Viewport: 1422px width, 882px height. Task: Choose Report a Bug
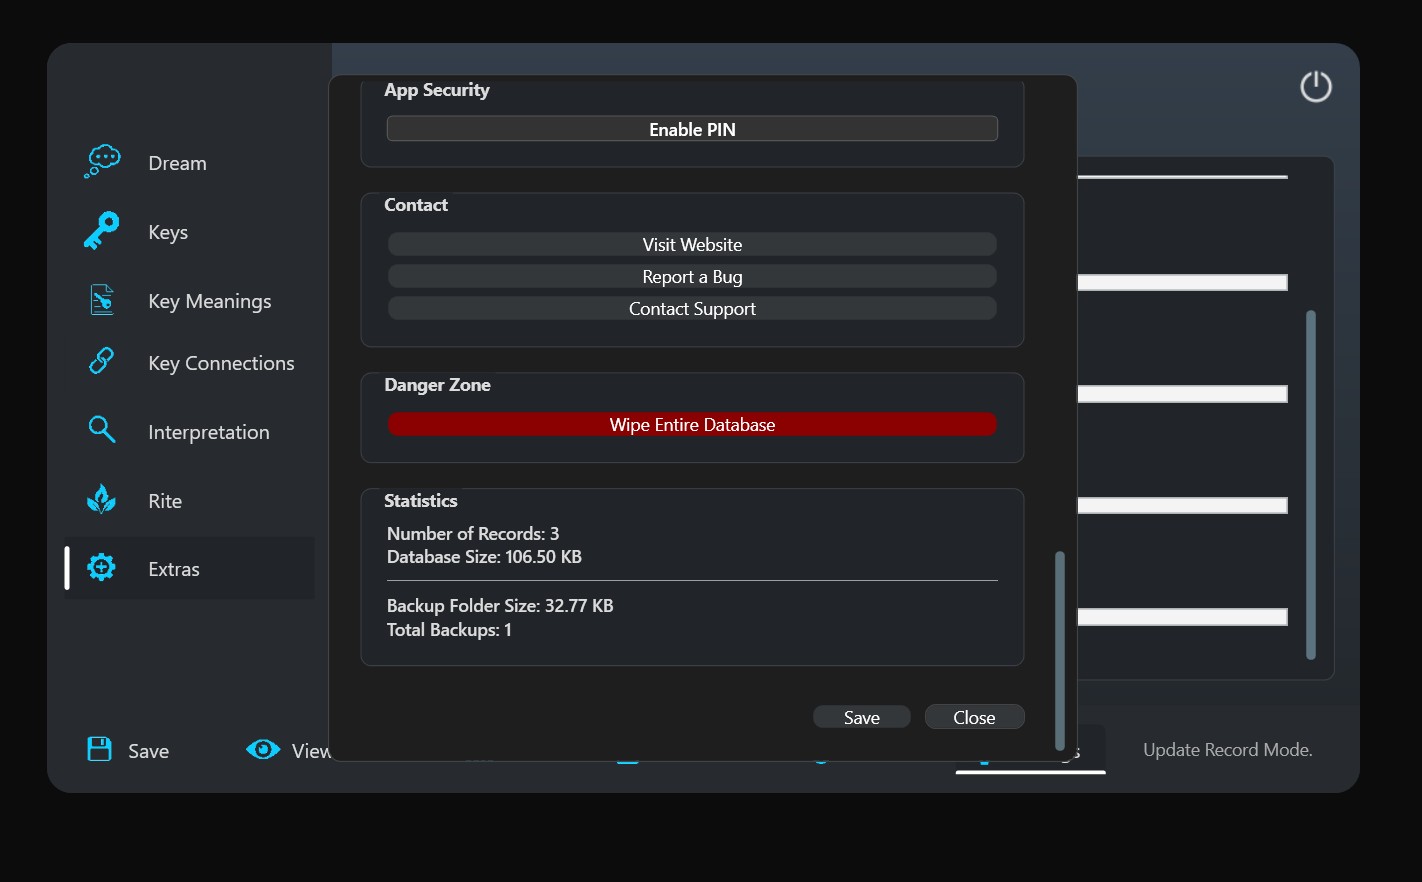[692, 277]
